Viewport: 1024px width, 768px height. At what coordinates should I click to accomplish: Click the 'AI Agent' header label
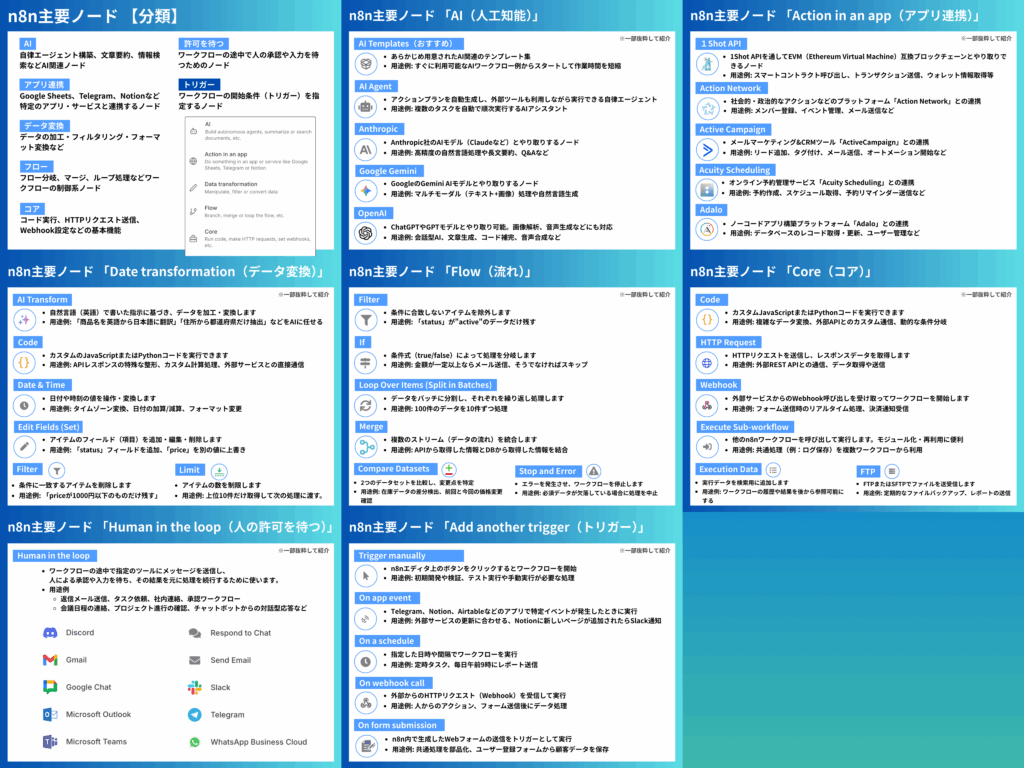[375, 86]
